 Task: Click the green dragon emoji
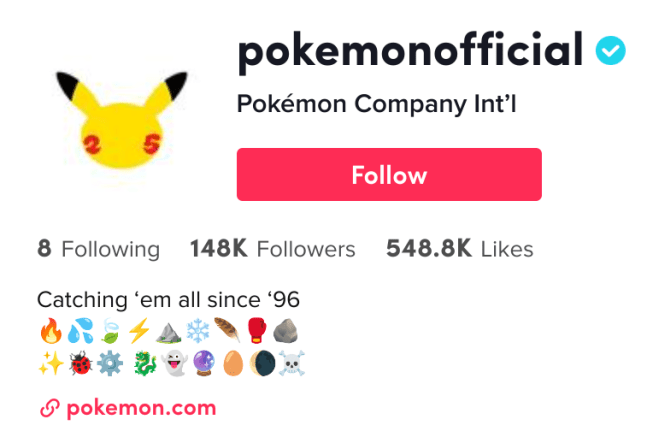coord(146,361)
